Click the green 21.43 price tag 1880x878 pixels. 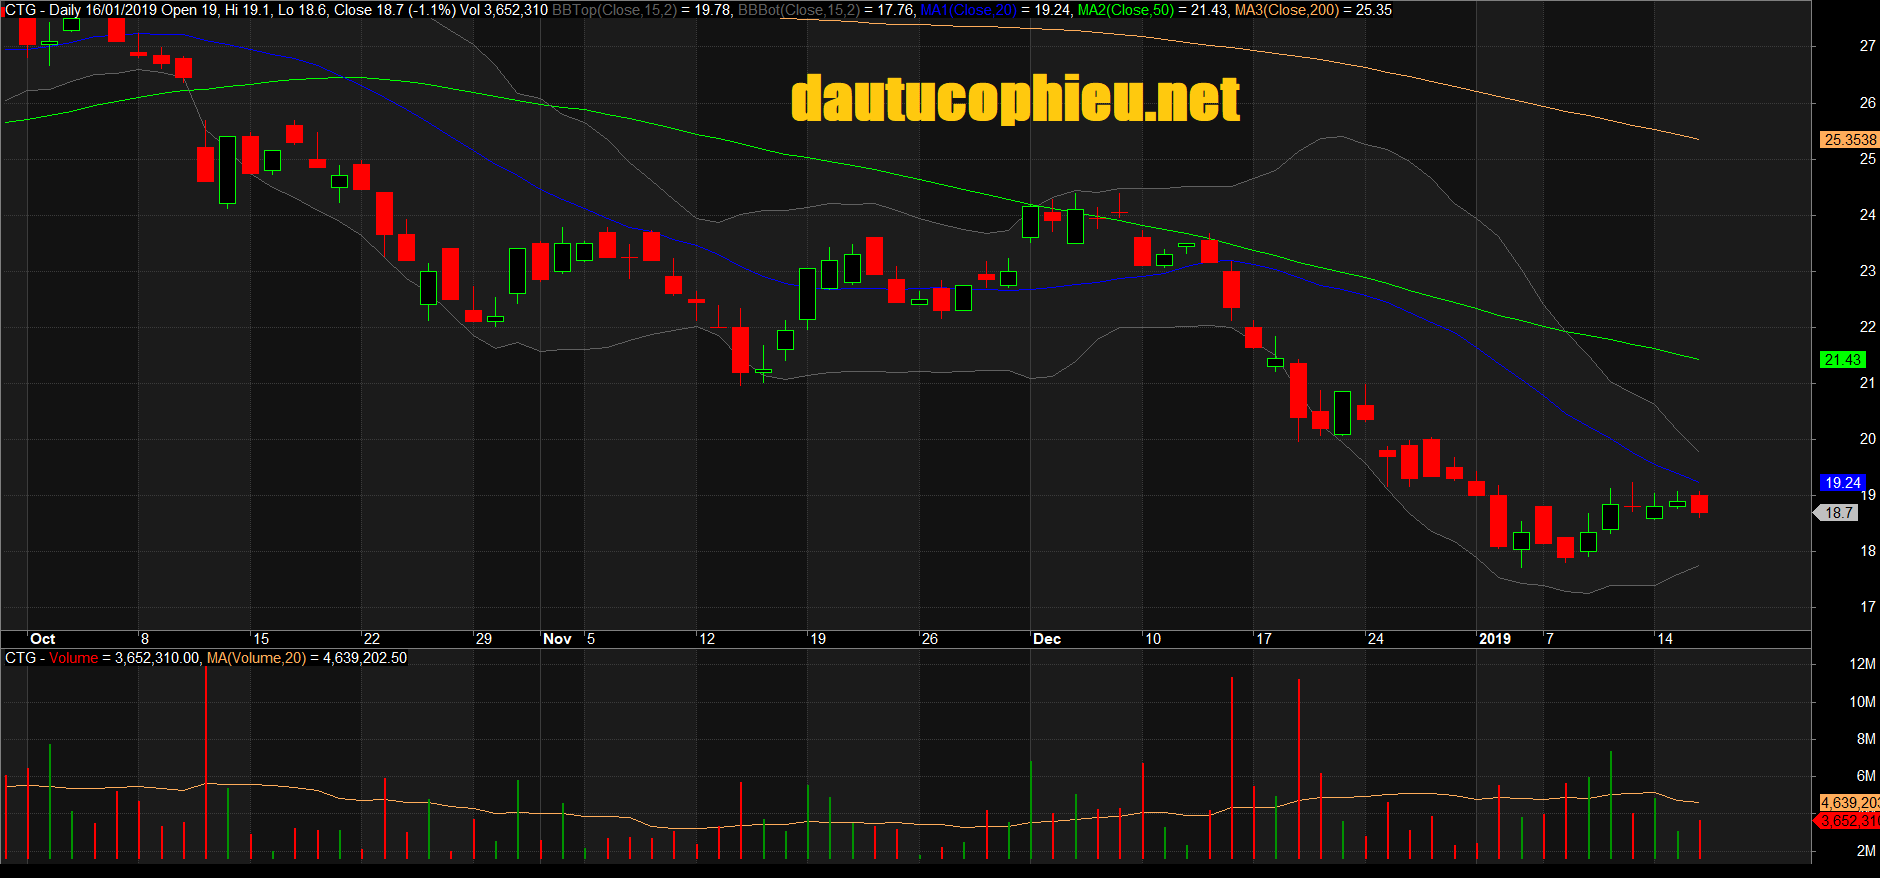[1842, 360]
